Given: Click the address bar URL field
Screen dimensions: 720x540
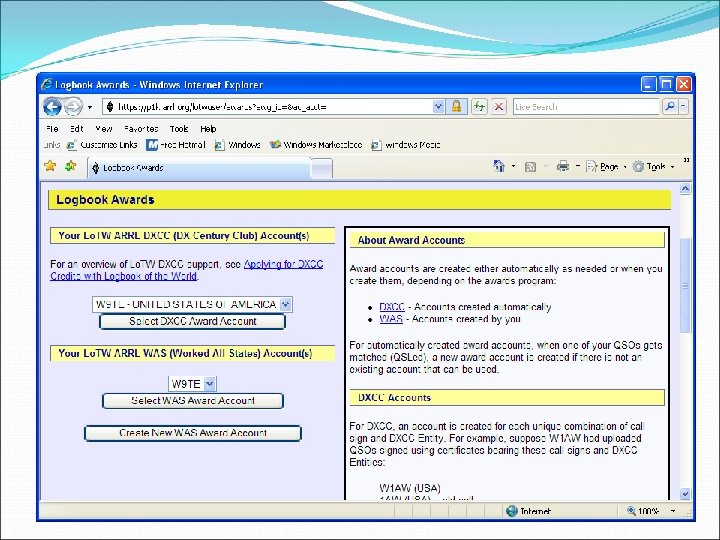Looking at the screenshot, I should (268, 107).
